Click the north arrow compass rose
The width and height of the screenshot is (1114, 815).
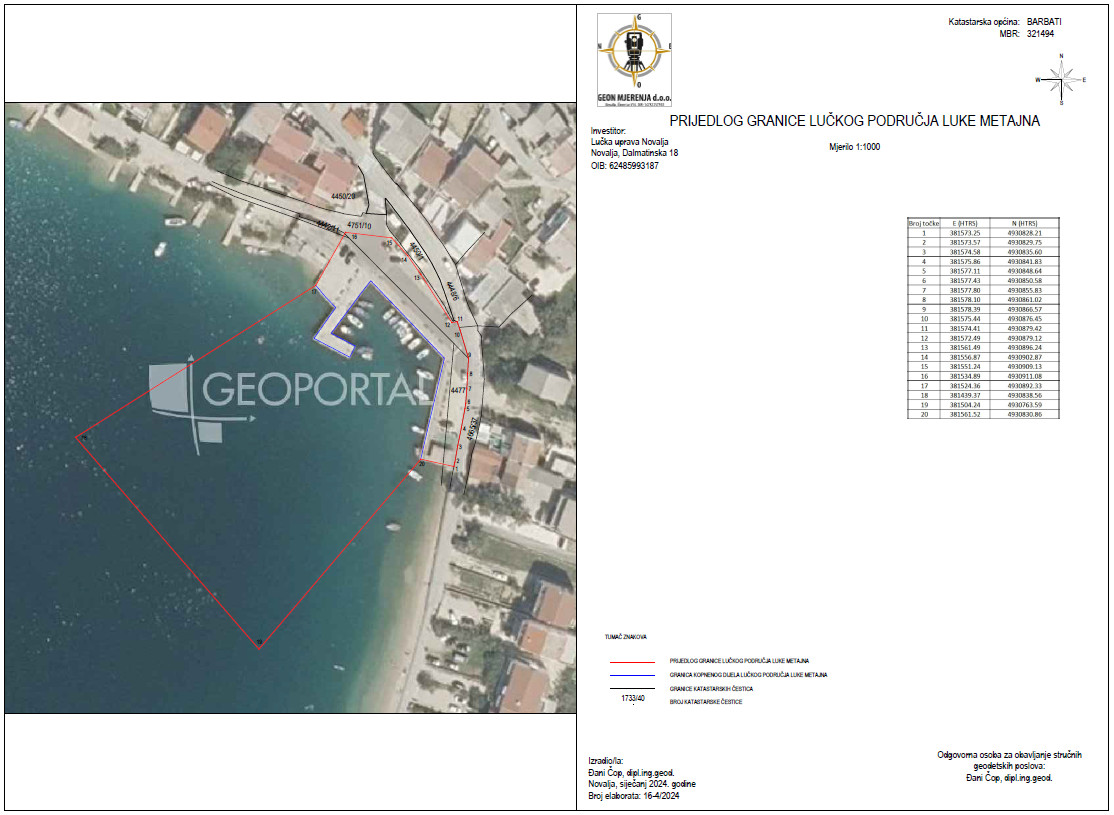click(x=1061, y=80)
